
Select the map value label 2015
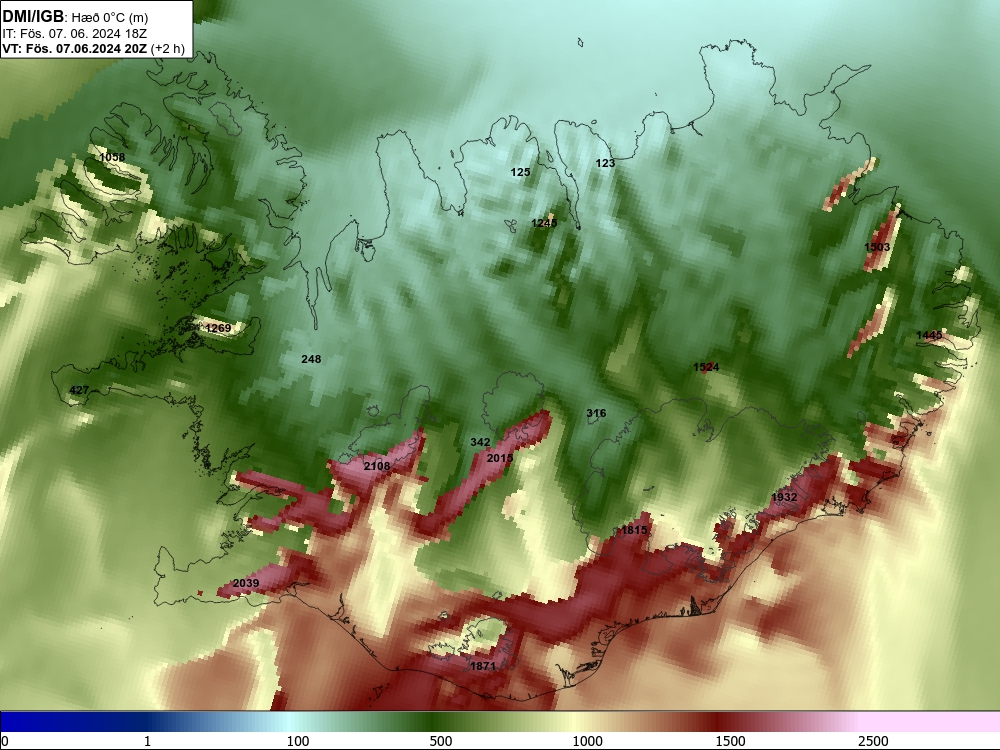point(499,458)
